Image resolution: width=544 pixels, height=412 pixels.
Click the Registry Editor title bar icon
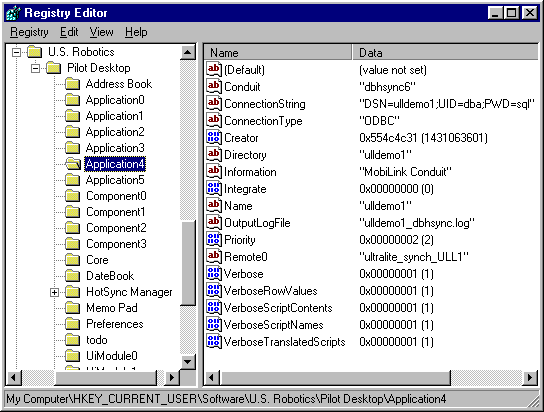pos(13,13)
